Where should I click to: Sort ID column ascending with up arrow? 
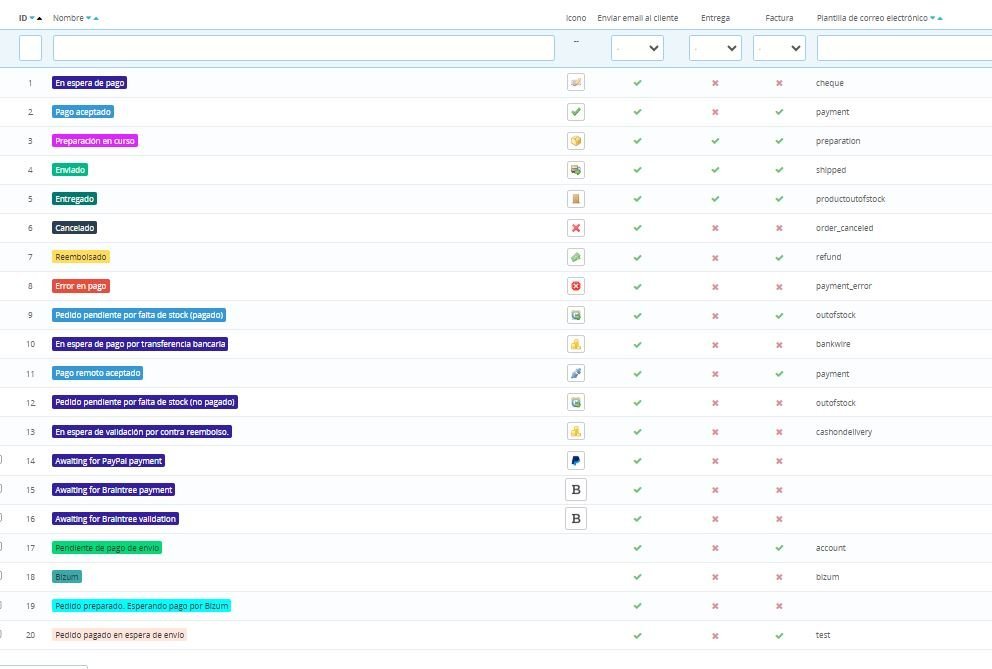click(39, 18)
